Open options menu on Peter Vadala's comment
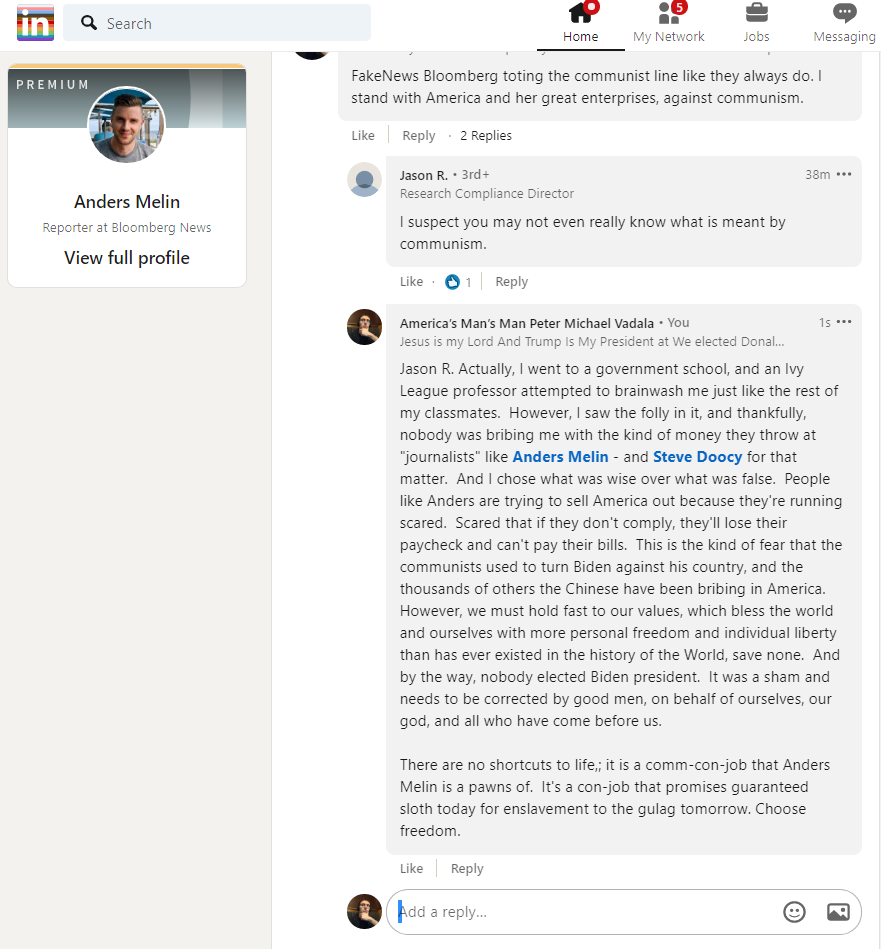The image size is (881, 949). pos(844,322)
